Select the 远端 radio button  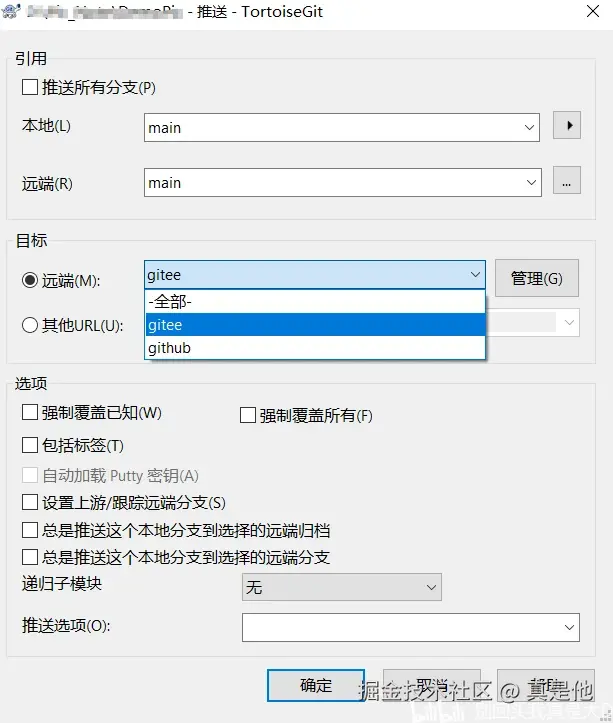pos(29,280)
